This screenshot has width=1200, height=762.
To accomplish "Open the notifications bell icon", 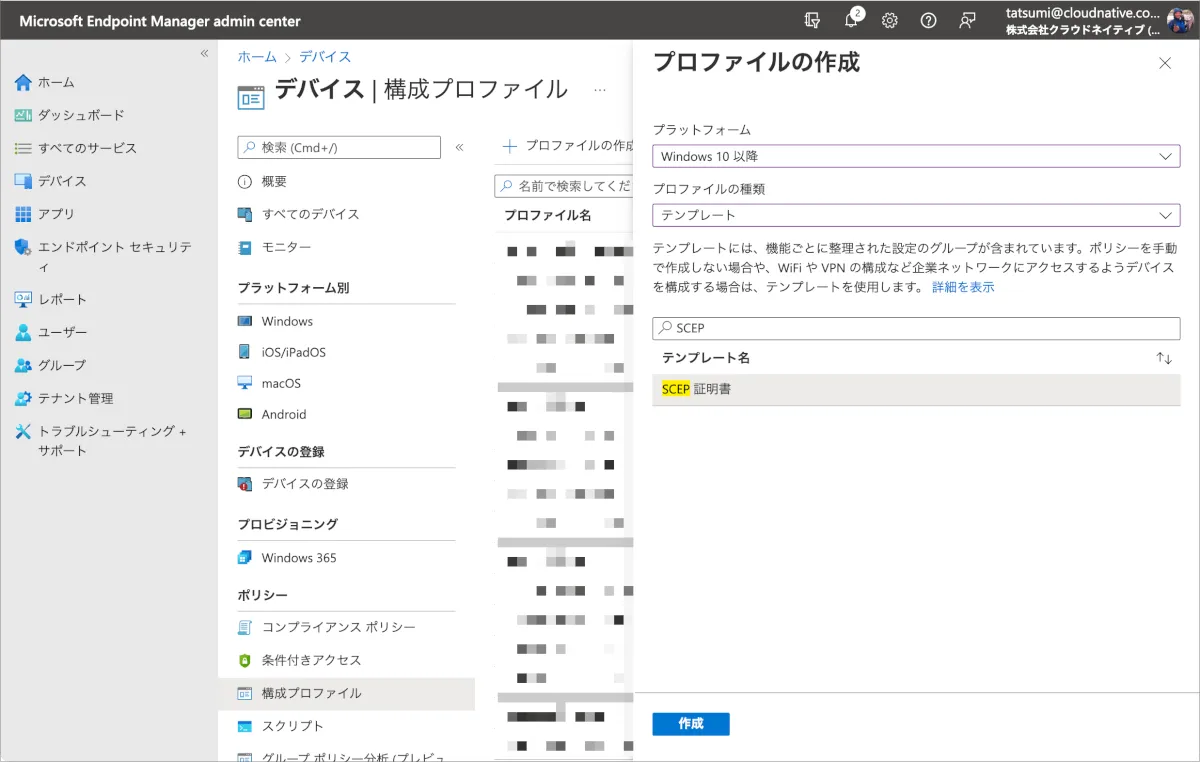I will tap(852, 20).
